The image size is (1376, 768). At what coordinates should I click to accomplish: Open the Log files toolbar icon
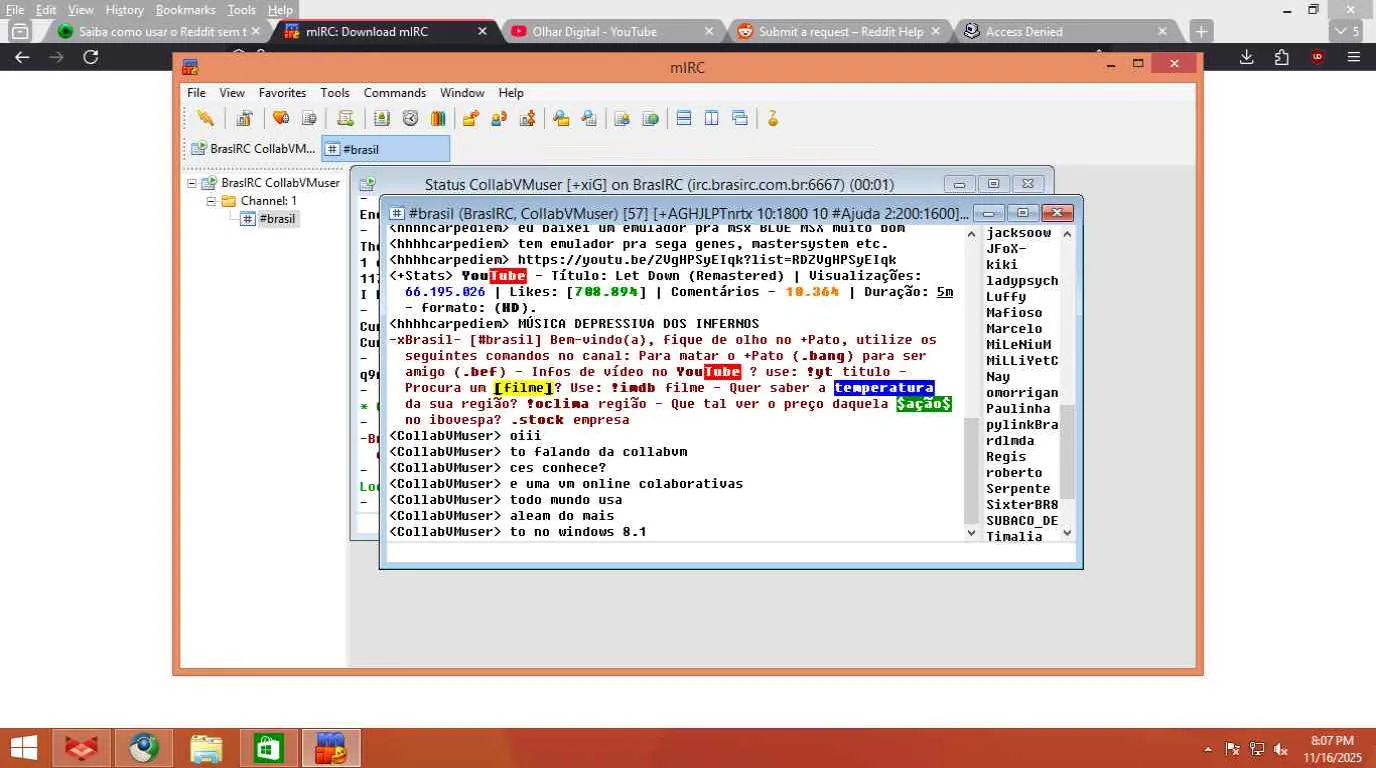point(589,118)
